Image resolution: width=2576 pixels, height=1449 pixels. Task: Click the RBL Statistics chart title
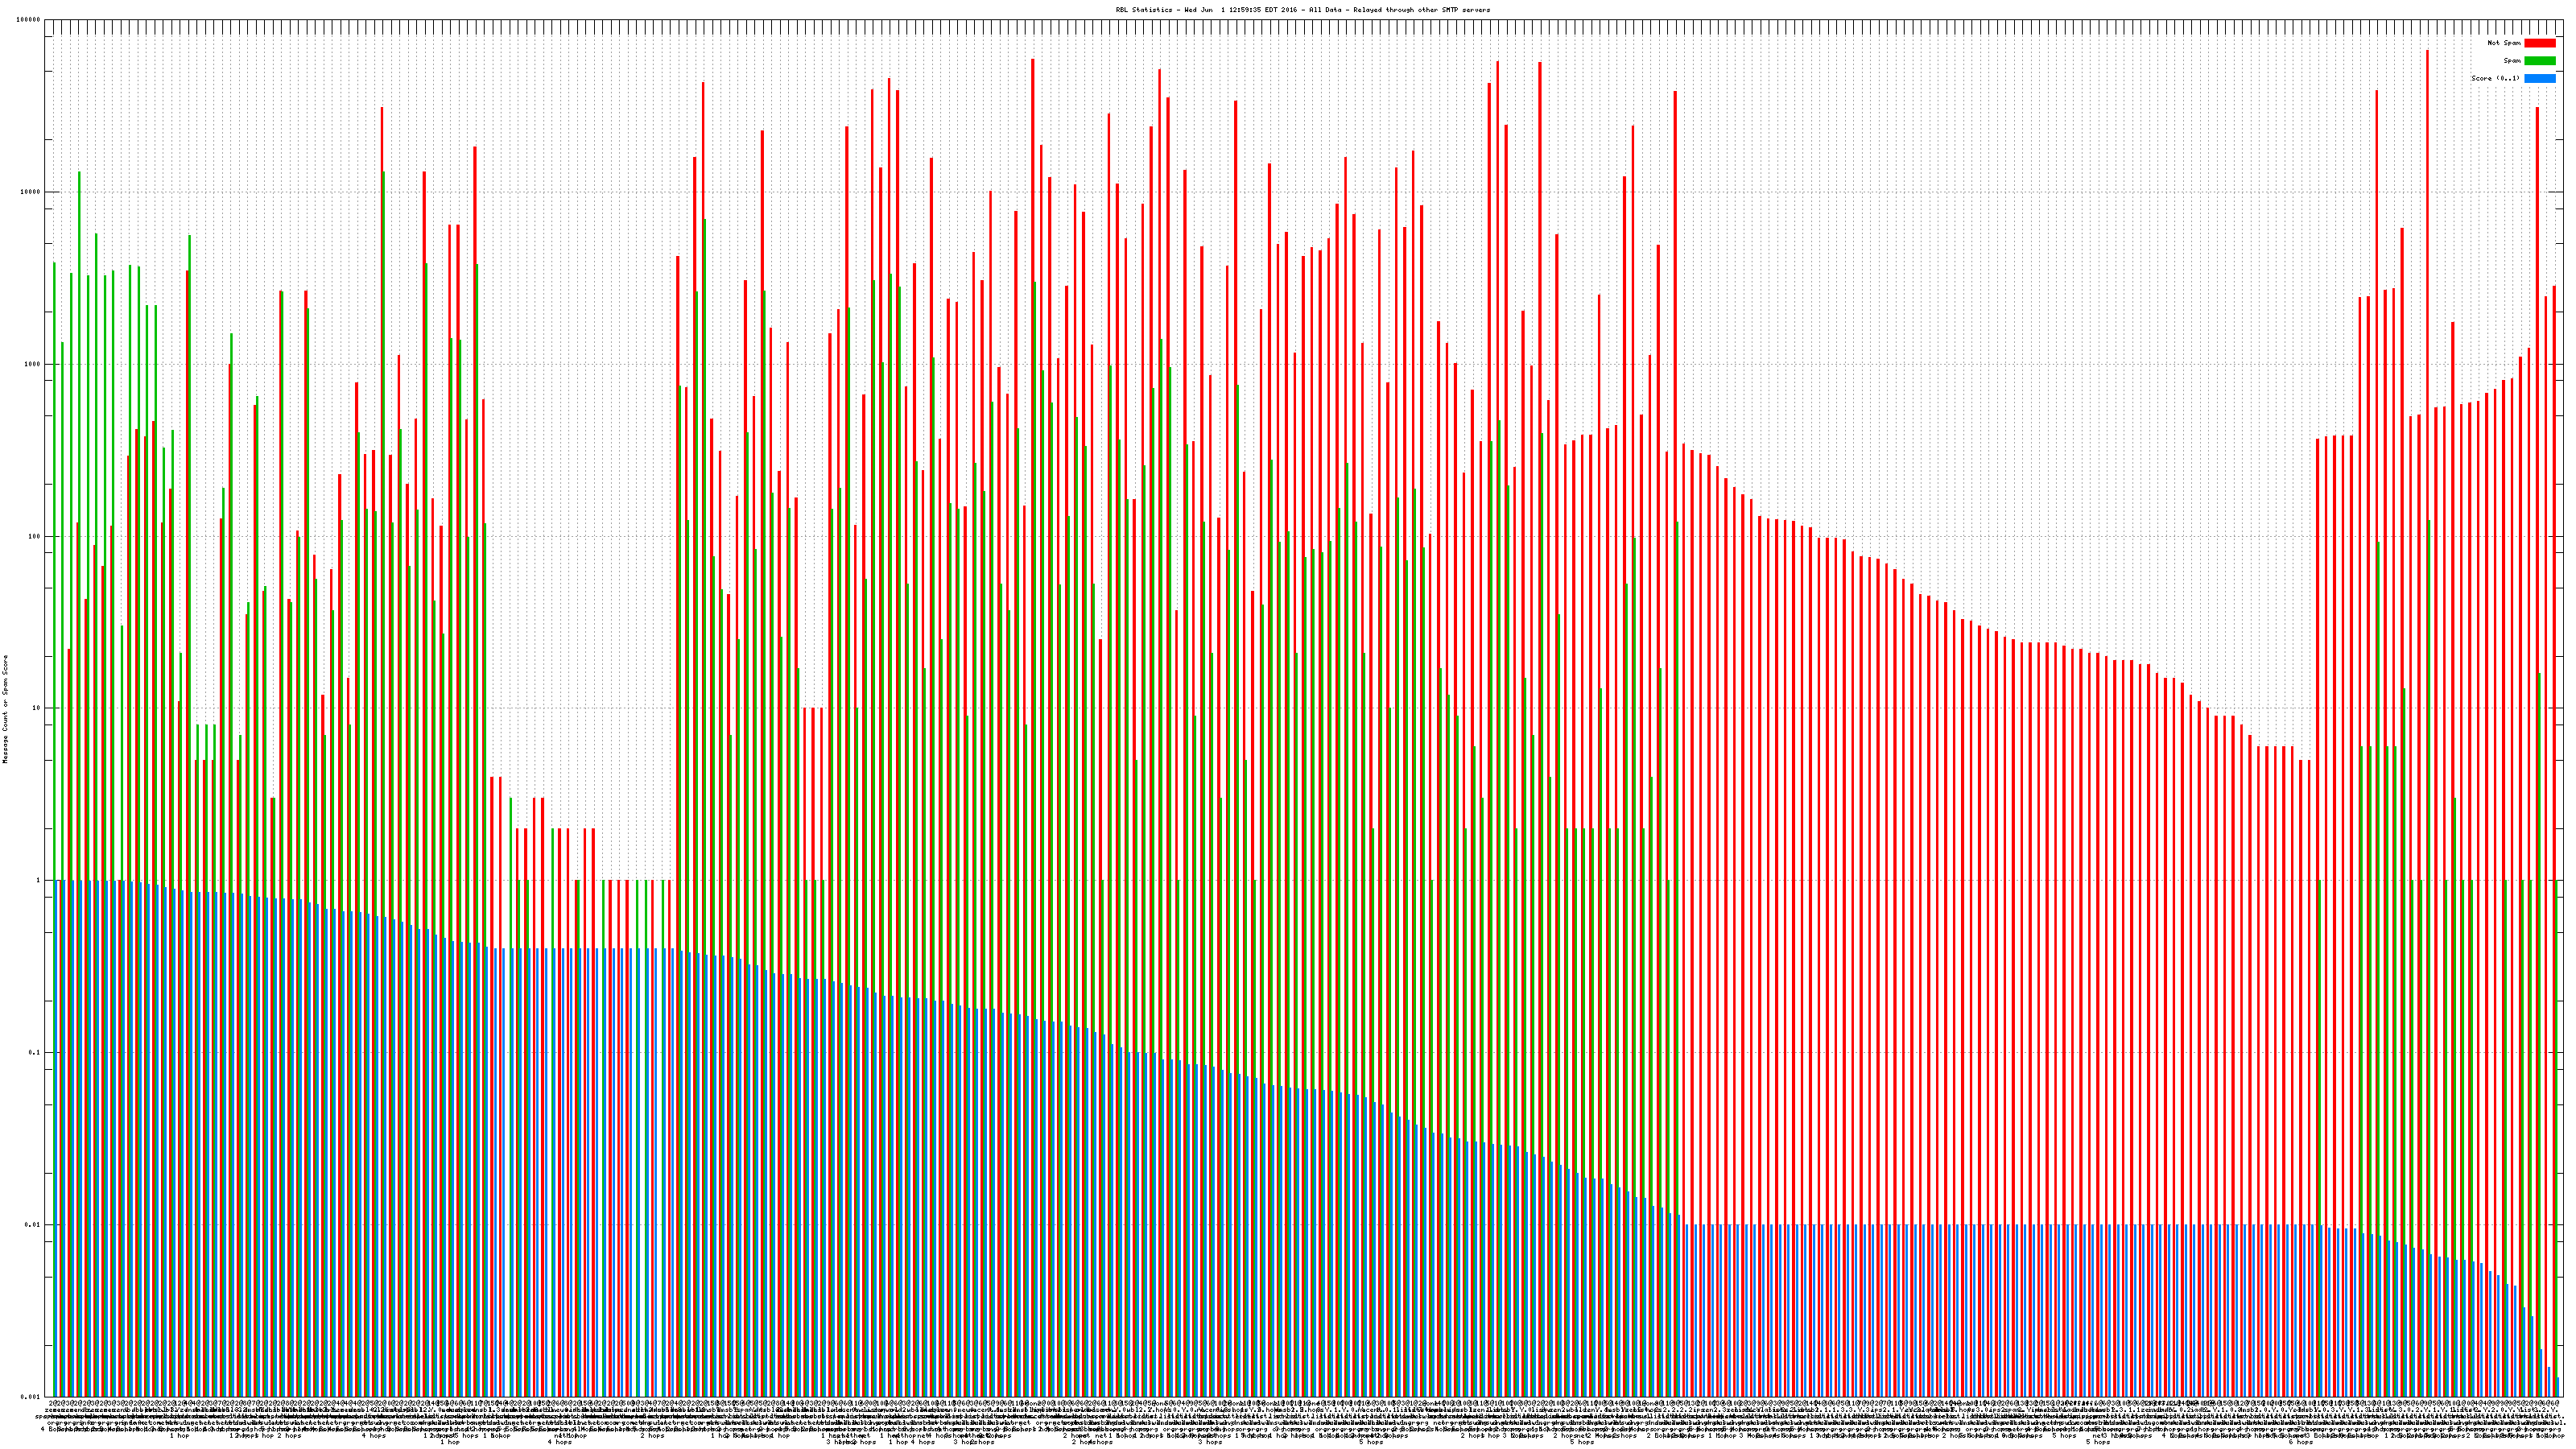click(x=1302, y=10)
